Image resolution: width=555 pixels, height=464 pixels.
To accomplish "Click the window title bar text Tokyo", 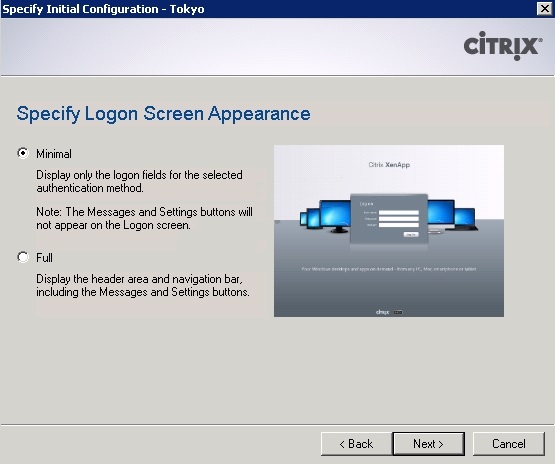I will coord(187,9).
